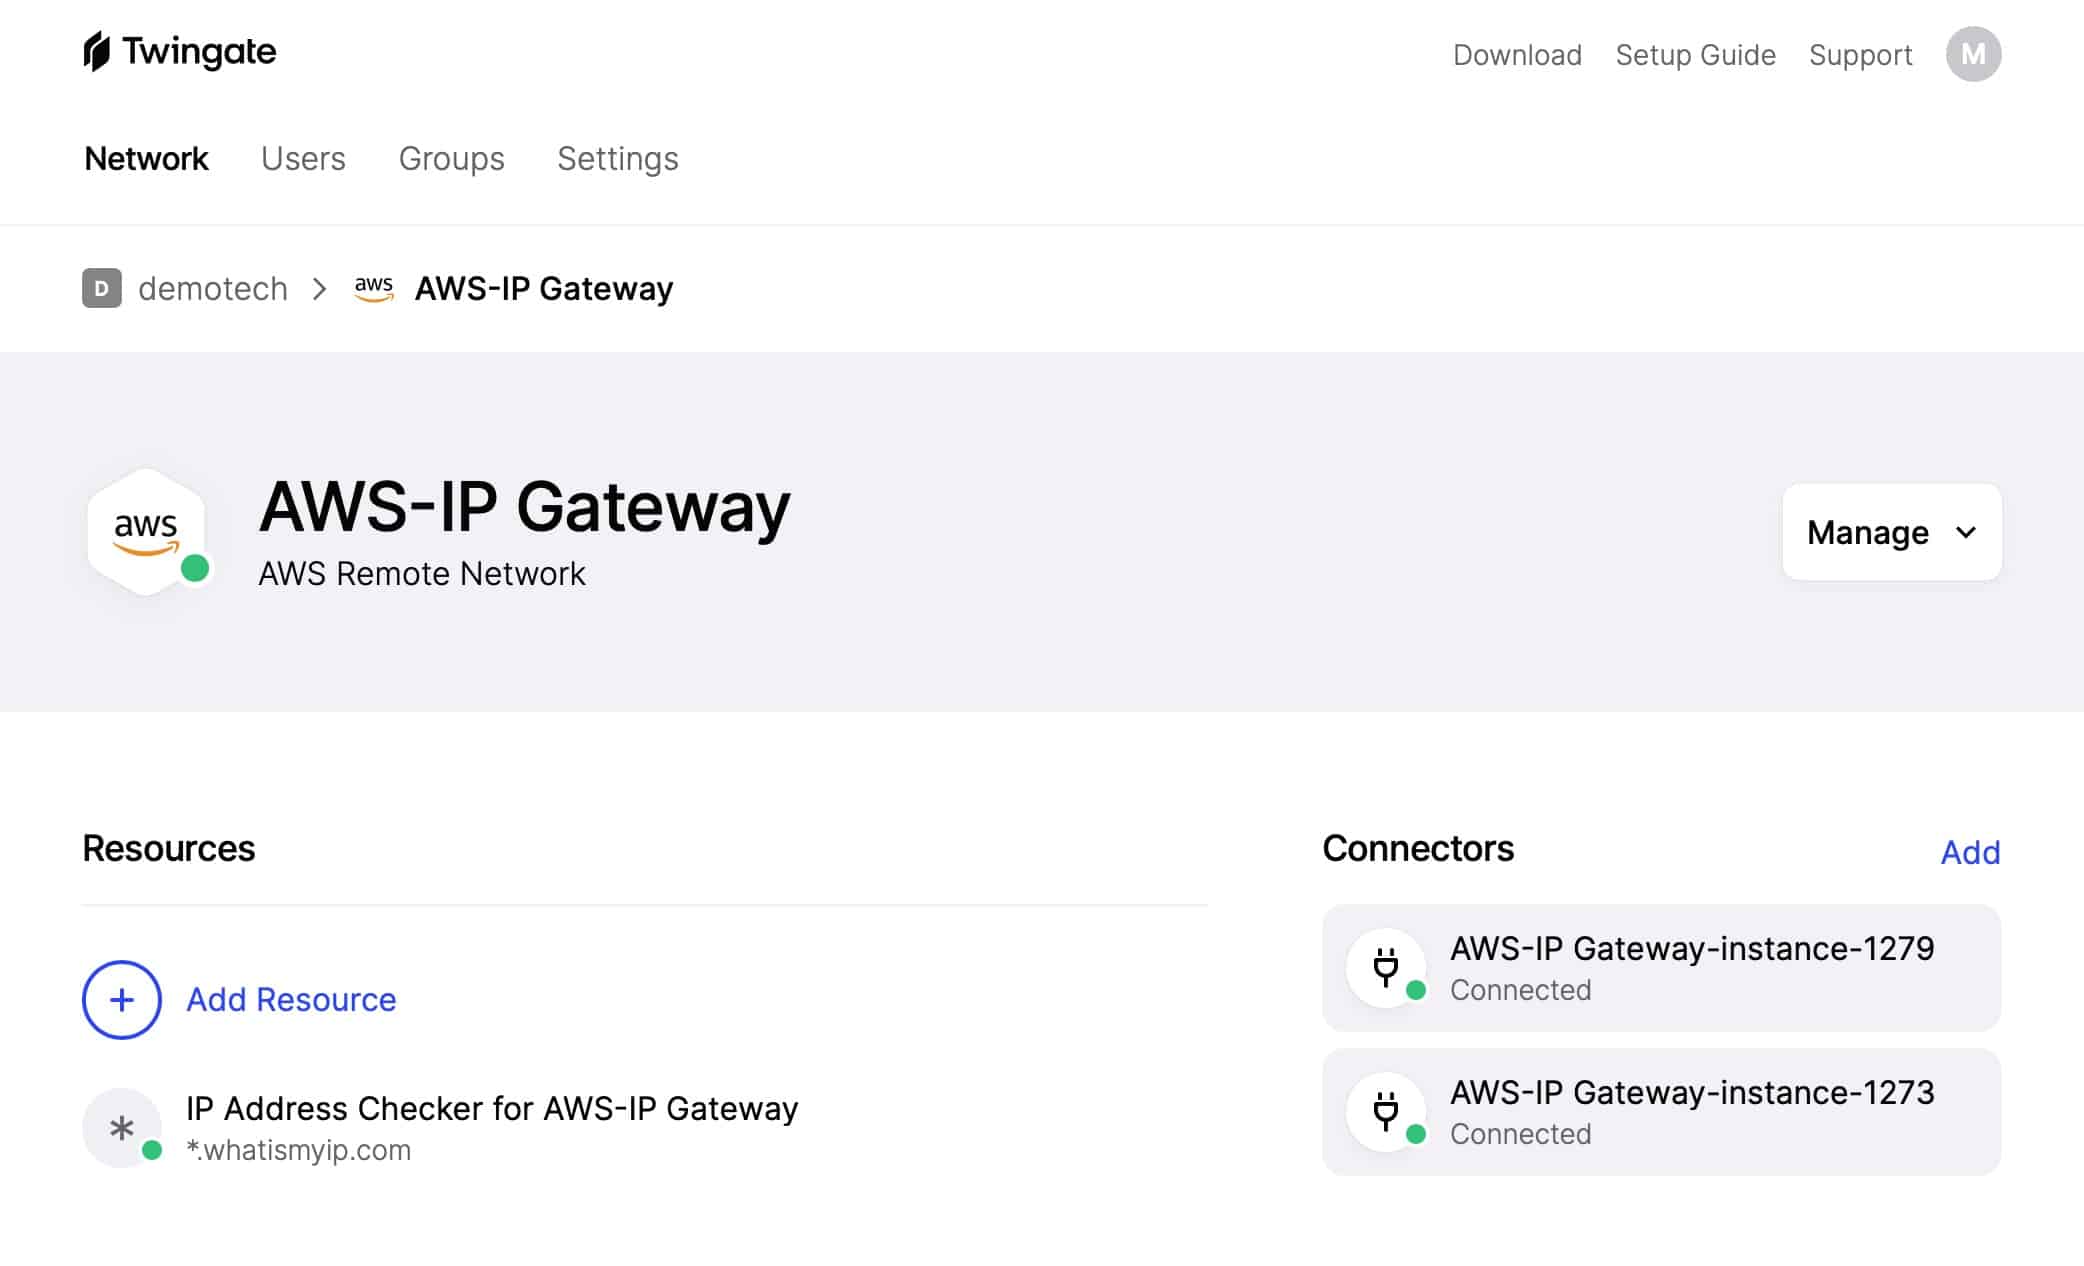This screenshot has height=1266, width=2084.
Task: Click the plus circle Add Resource icon
Action: (x=122, y=1000)
